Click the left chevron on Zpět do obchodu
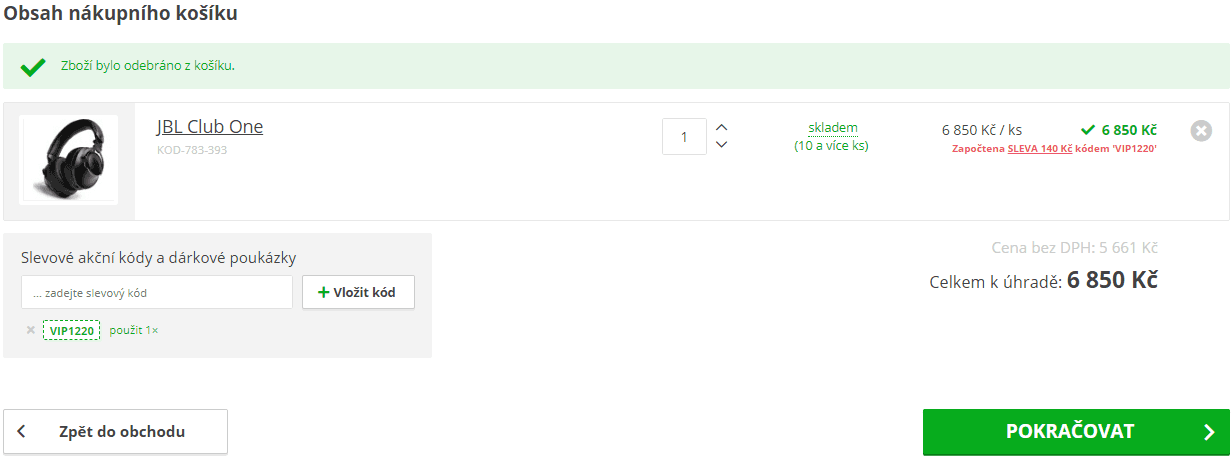The height and width of the screenshot is (457, 1232). coord(22,432)
